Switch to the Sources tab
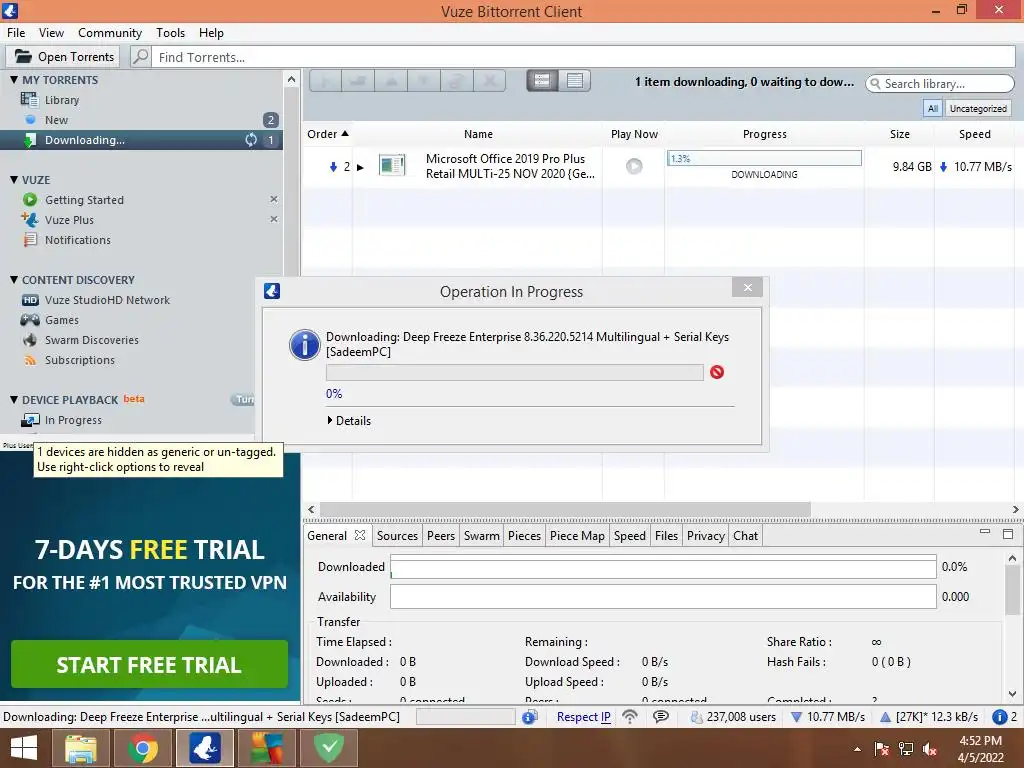Image resolution: width=1024 pixels, height=768 pixels. pyautogui.click(x=397, y=536)
